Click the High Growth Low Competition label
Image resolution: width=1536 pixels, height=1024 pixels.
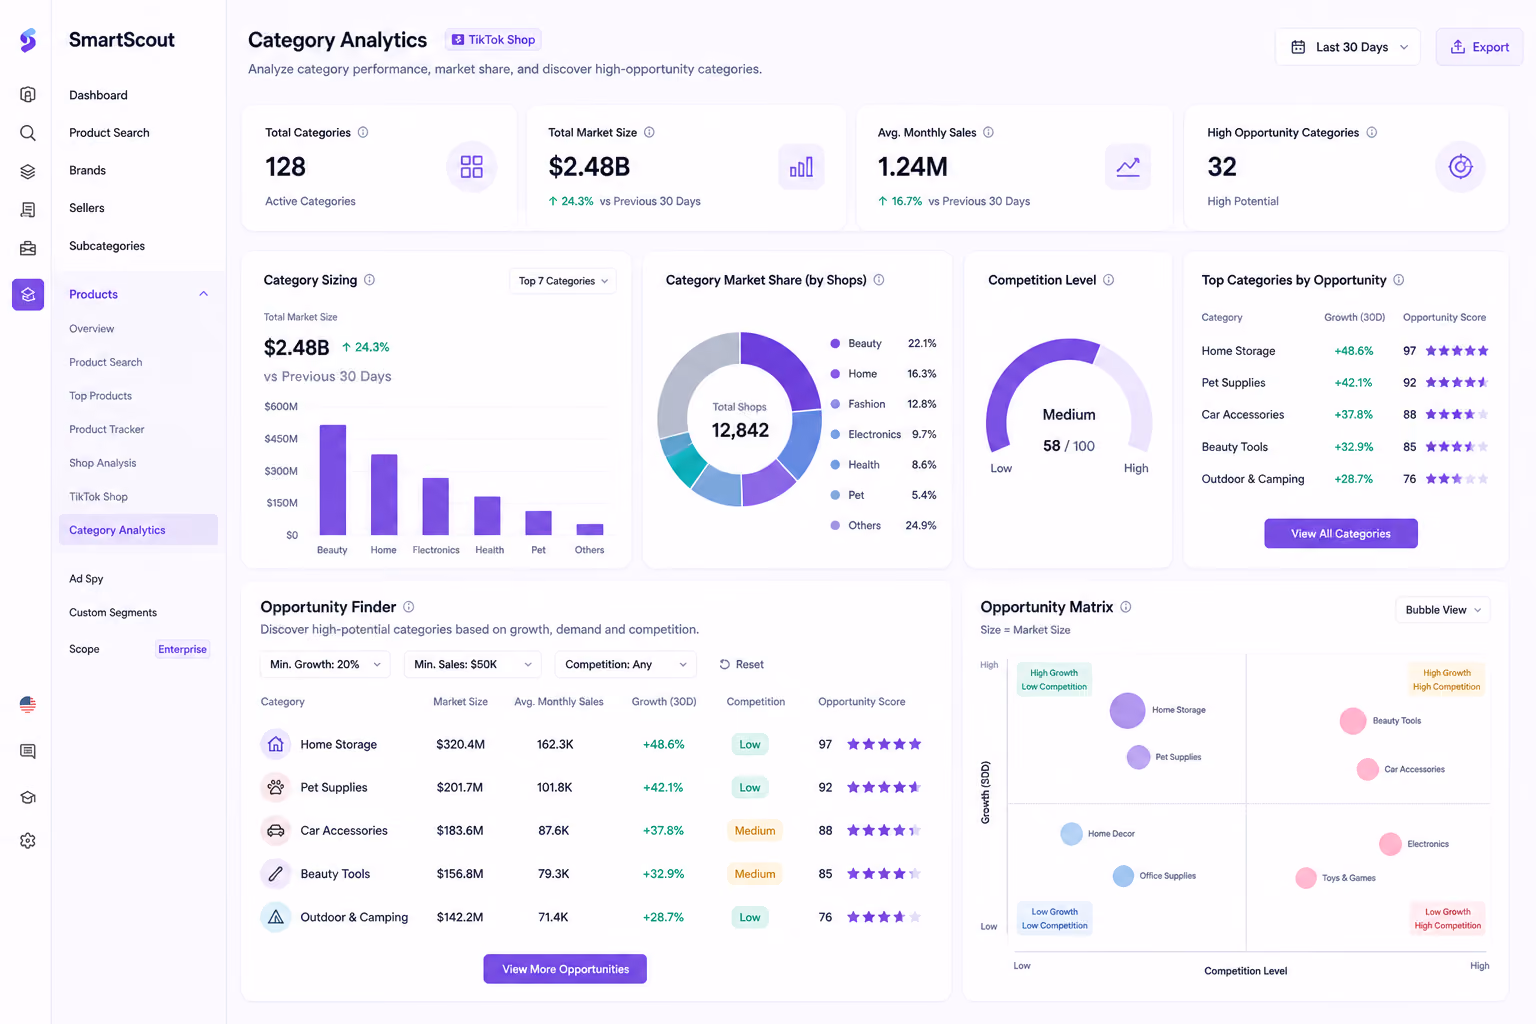tap(1054, 680)
